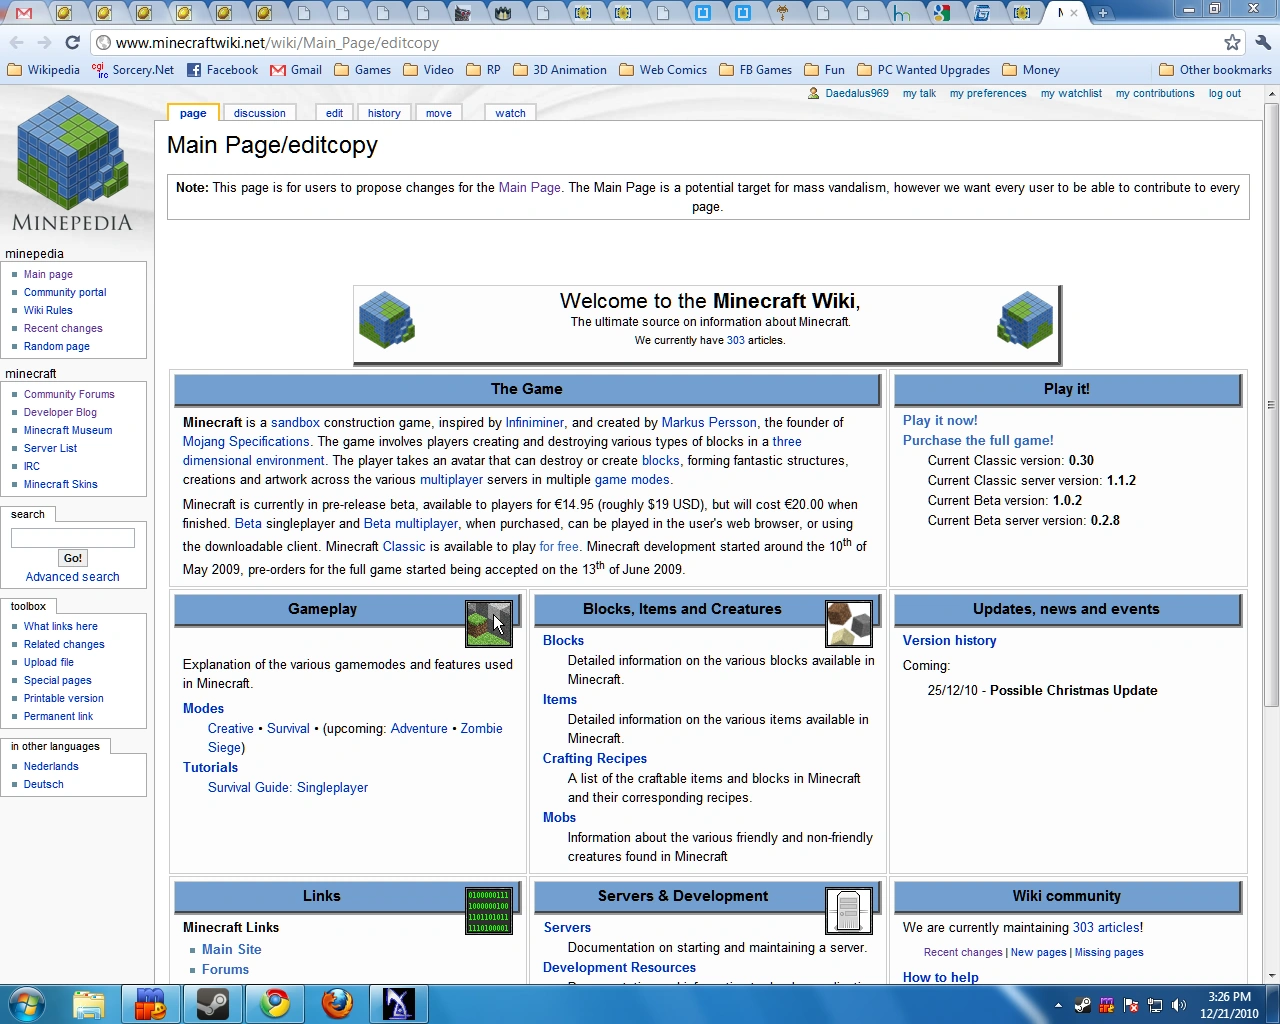Click the 'my preferences' link

988,93
